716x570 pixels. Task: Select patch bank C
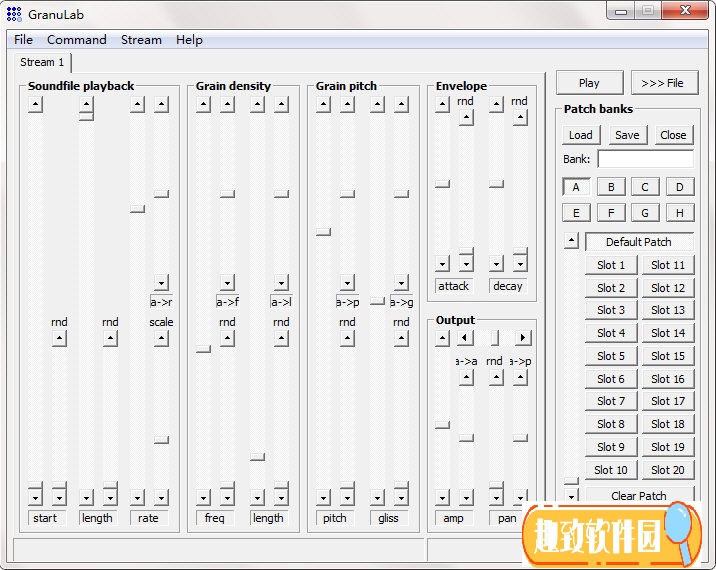pos(645,187)
